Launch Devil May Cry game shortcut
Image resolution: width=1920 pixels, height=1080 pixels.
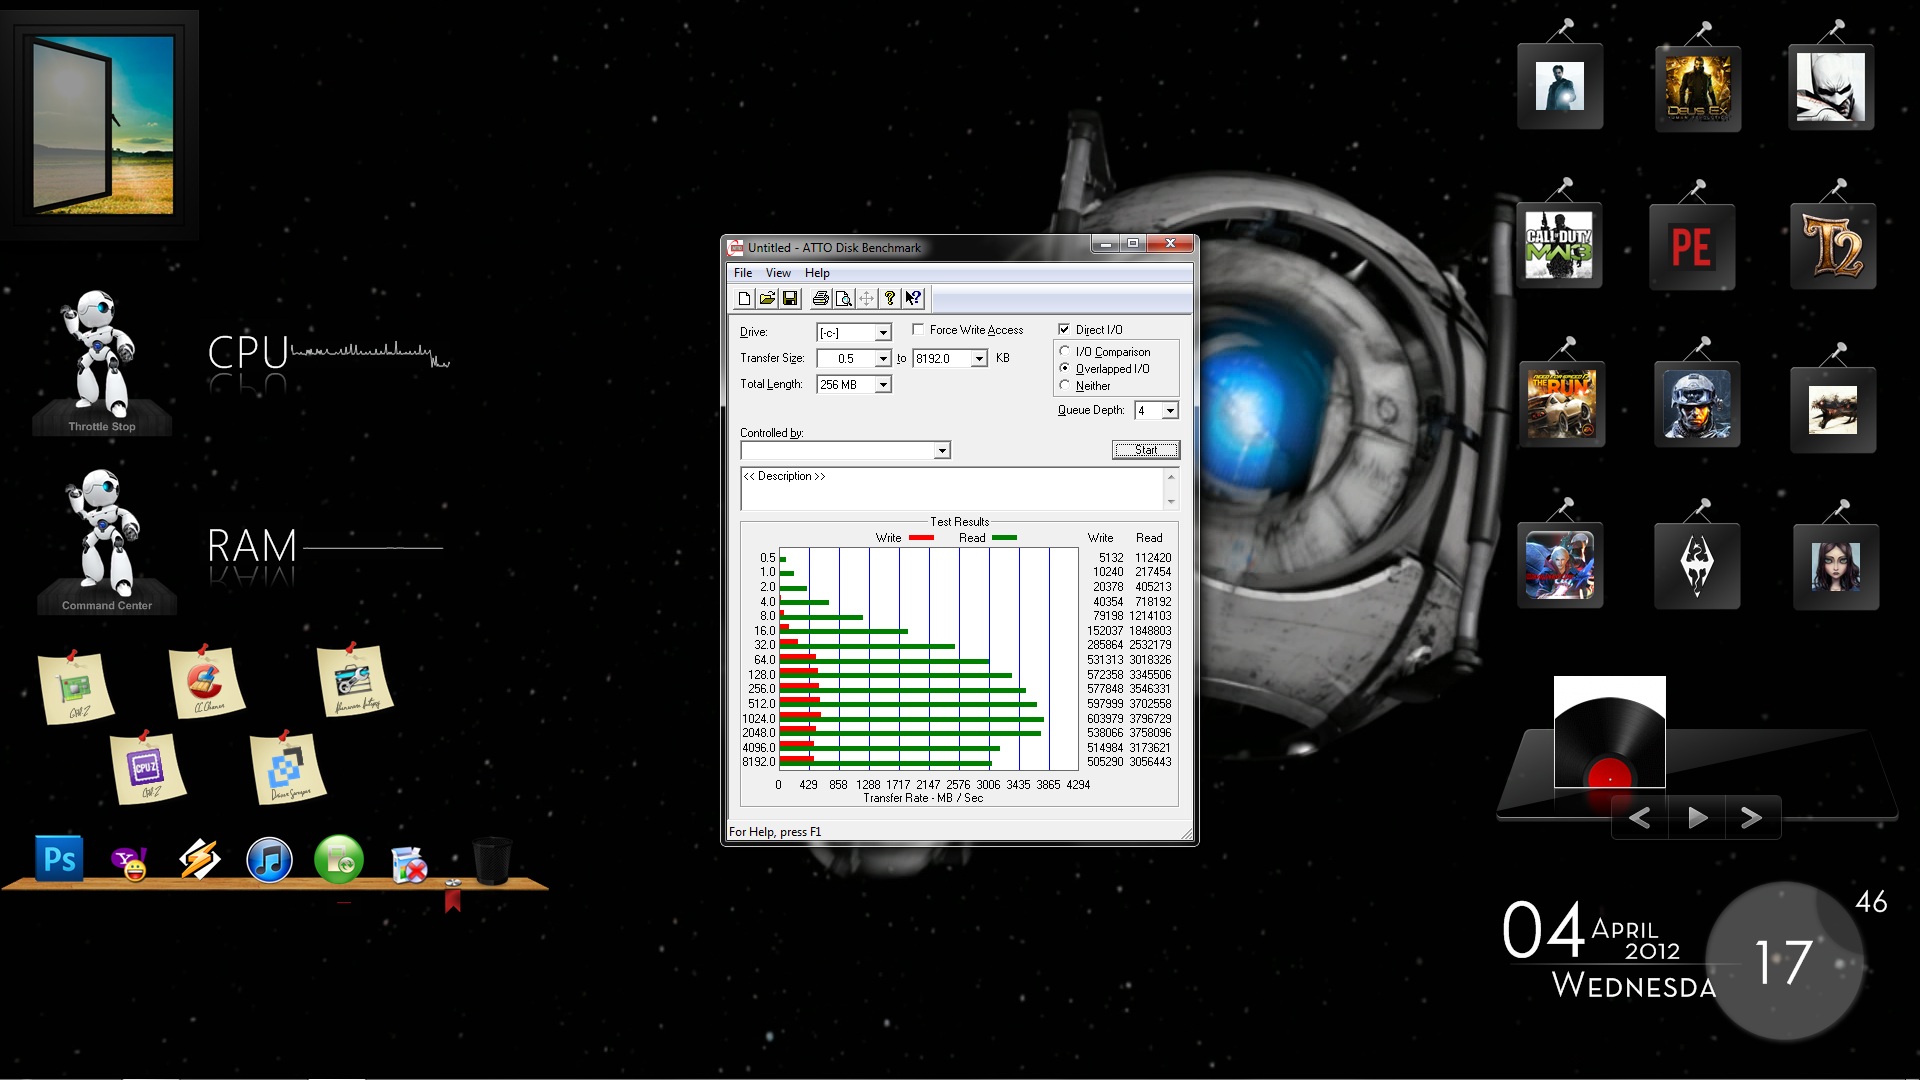pyautogui.click(x=1560, y=565)
